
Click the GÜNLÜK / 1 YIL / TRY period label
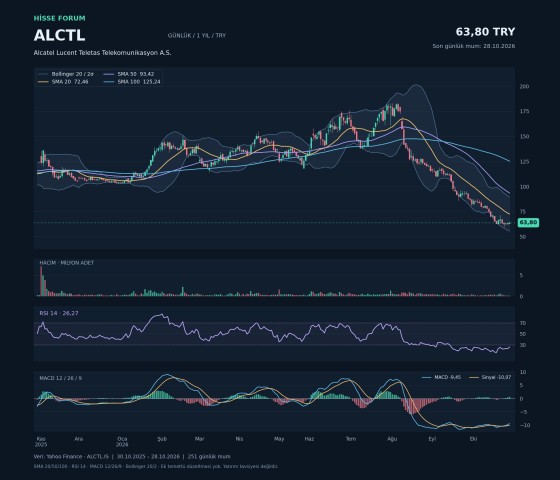tap(197, 36)
